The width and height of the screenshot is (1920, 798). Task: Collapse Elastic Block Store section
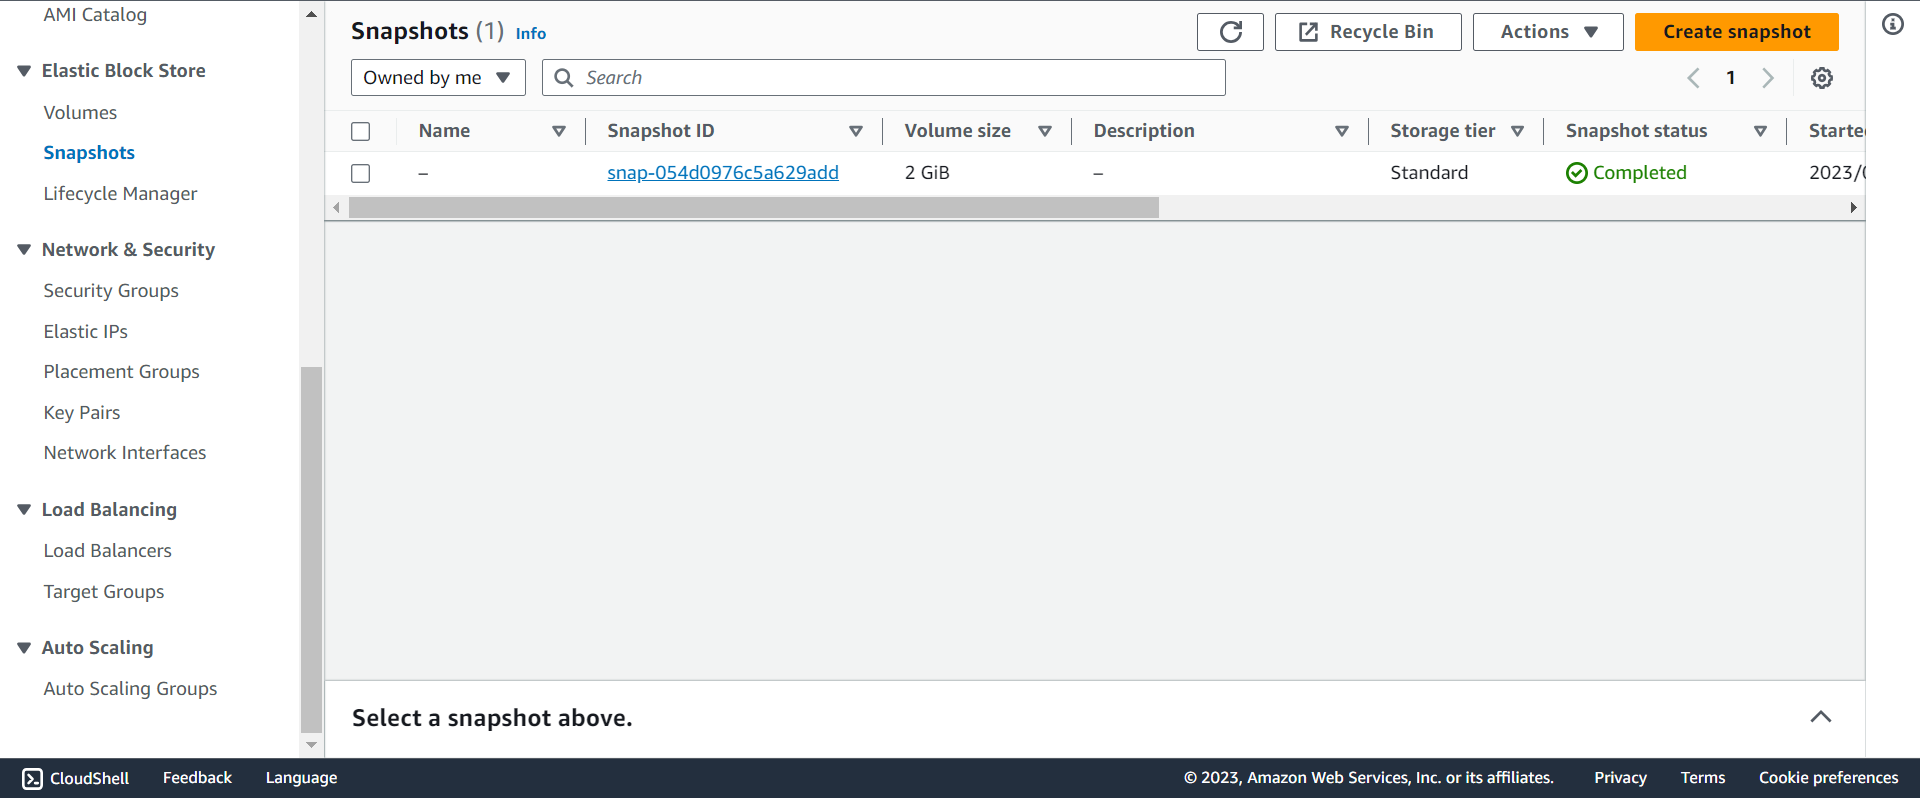coord(24,71)
